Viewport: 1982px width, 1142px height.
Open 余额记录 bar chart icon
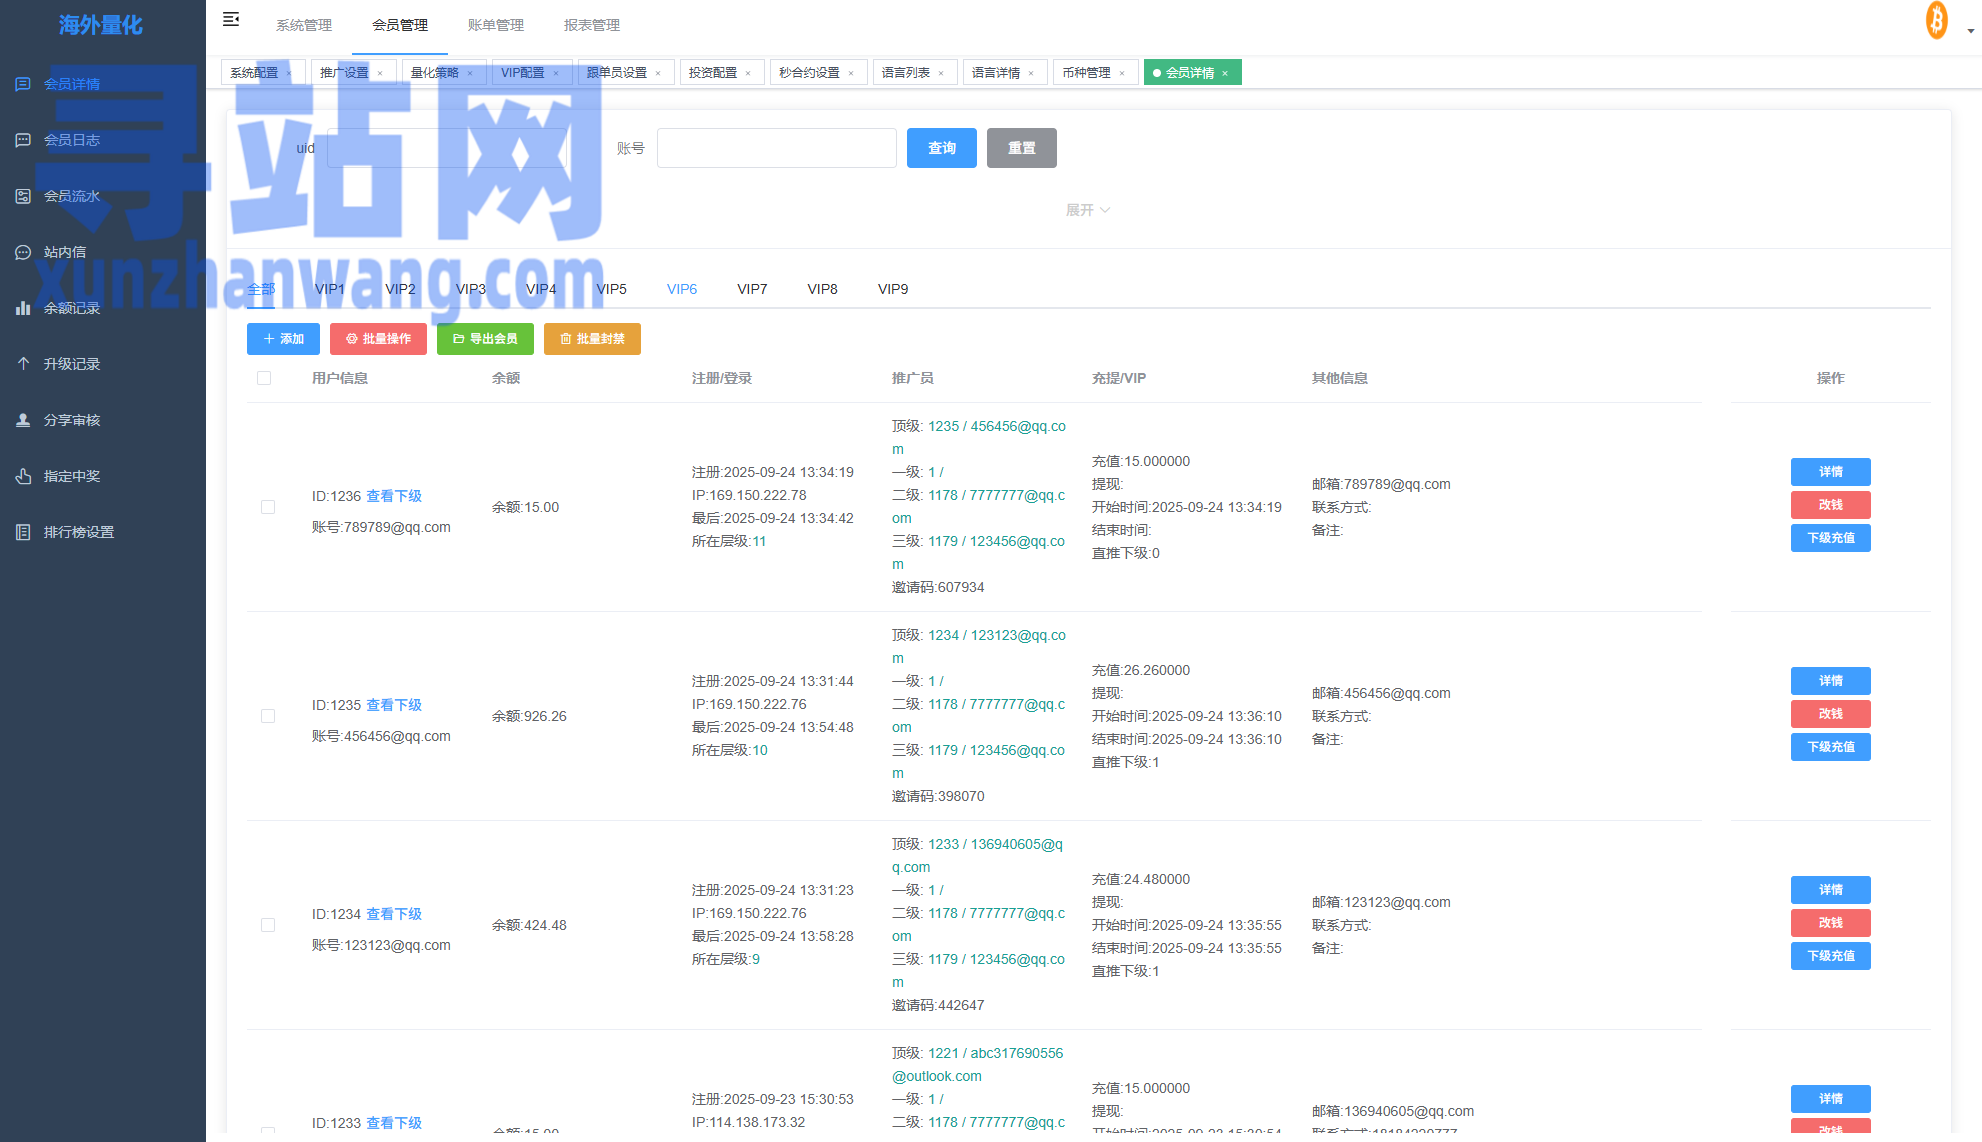coord(23,308)
